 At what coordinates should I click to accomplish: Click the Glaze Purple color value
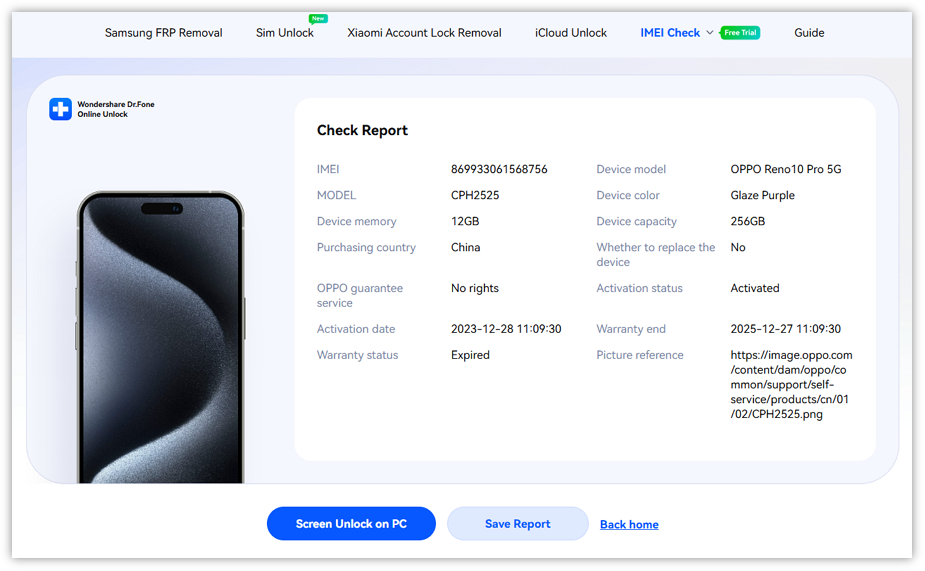tap(762, 195)
